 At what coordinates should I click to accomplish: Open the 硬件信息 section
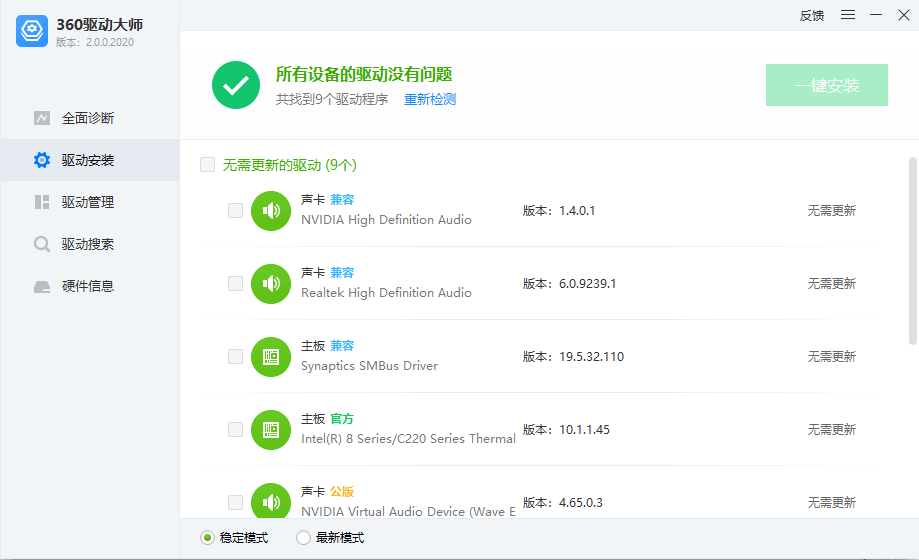pyautogui.click(x=90, y=286)
